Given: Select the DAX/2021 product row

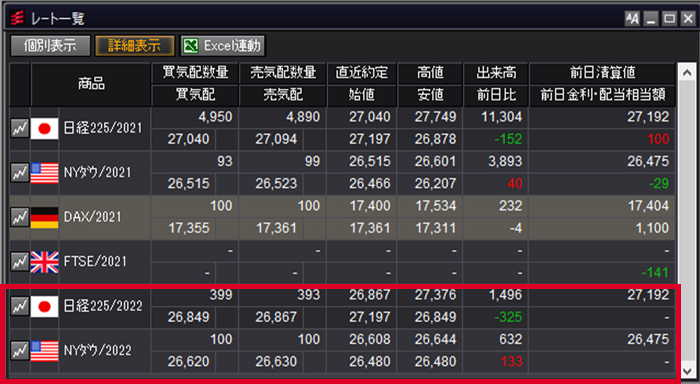Looking at the screenshot, I should [x=342, y=217].
